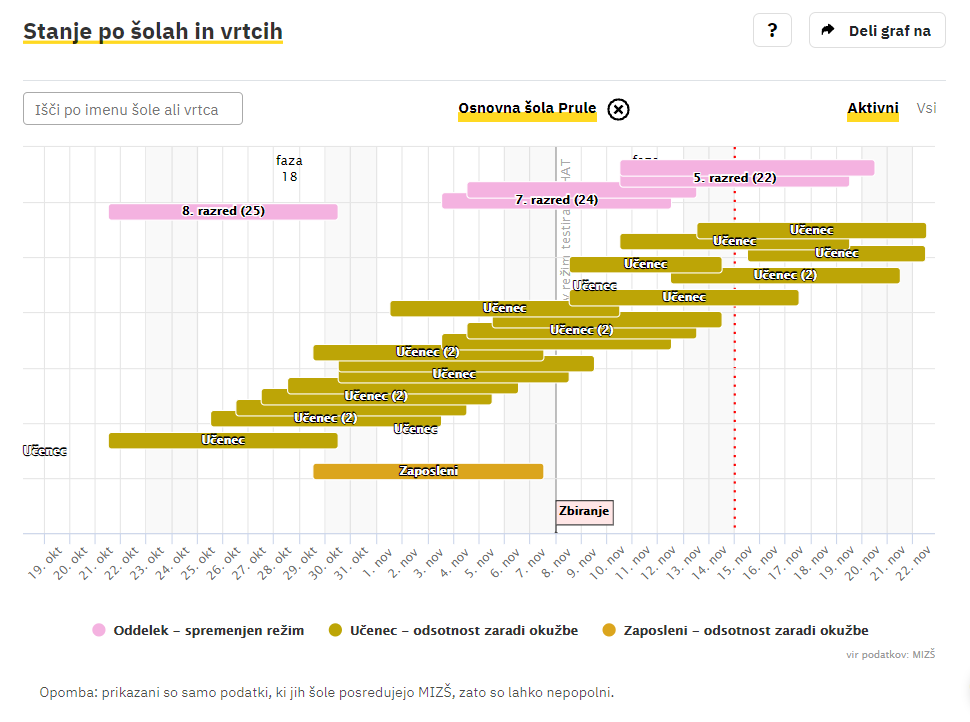The width and height of the screenshot is (970, 722).
Task: Click the Zaposleni timeline bar
Action: click(428, 471)
